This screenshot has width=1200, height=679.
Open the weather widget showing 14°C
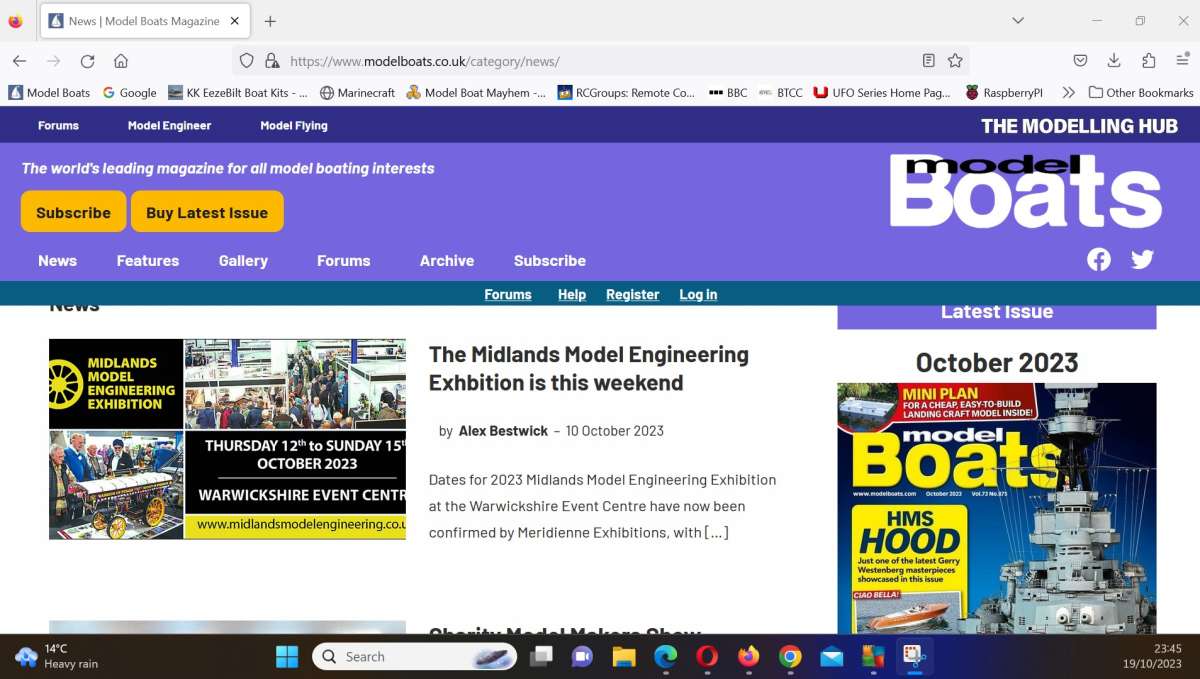tap(57, 656)
